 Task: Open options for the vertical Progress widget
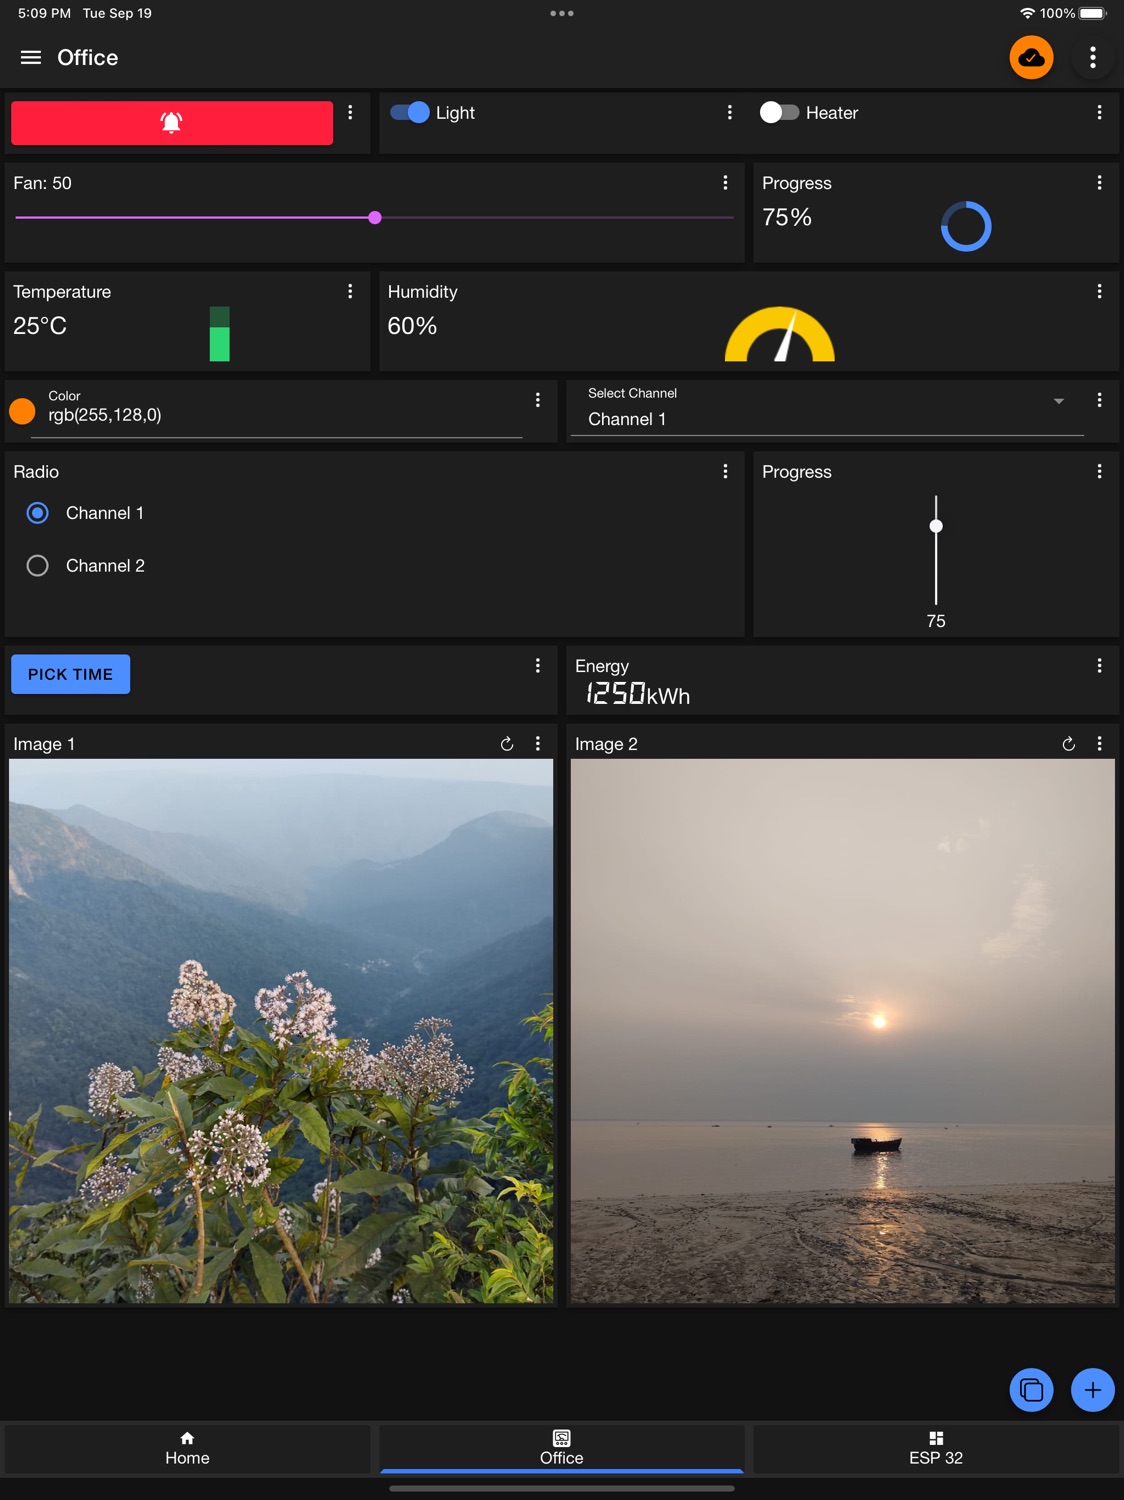[1099, 472]
